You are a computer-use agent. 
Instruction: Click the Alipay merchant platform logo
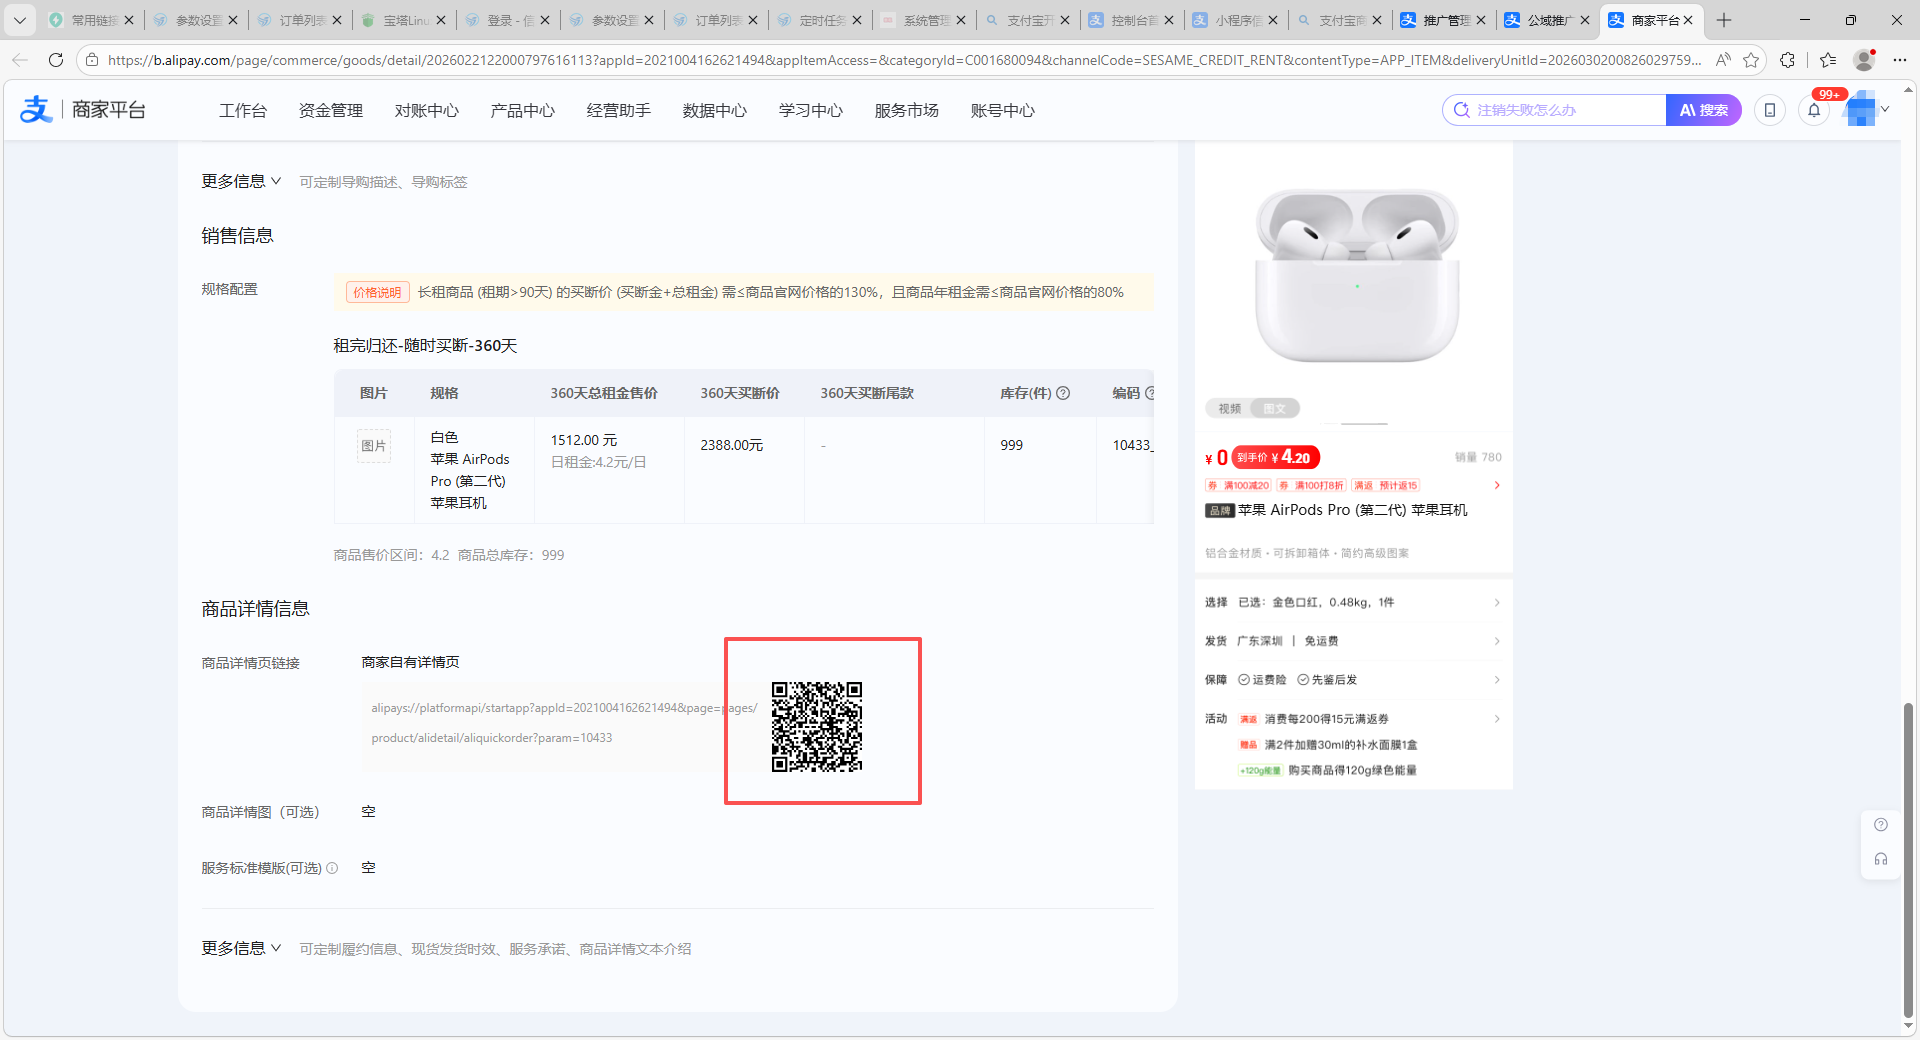tap(82, 110)
